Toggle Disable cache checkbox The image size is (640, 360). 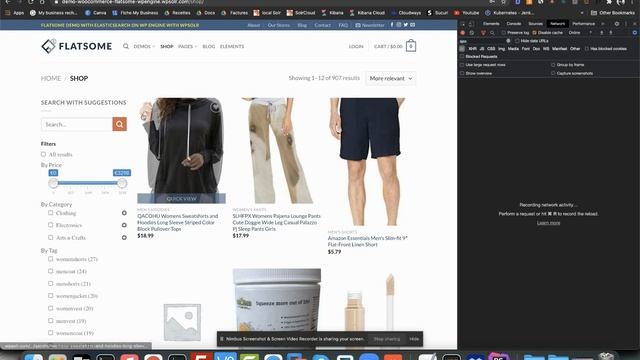click(534, 33)
